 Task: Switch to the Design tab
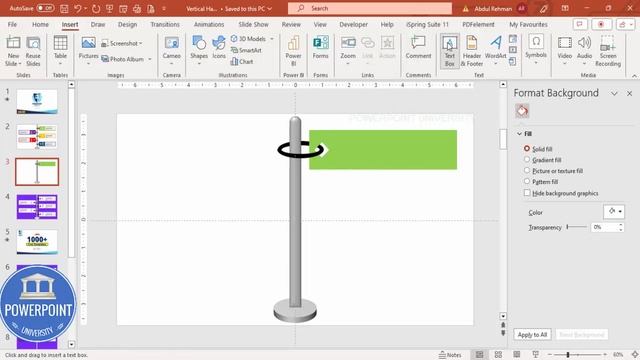pos(127,24)
